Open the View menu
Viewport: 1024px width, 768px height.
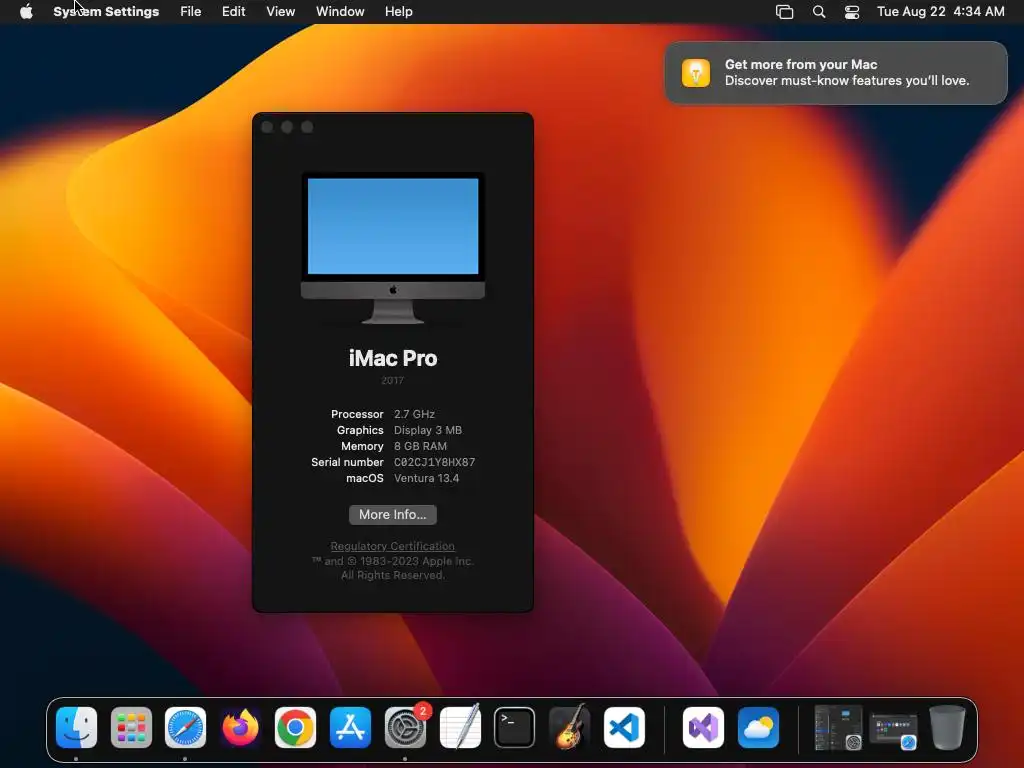[x=281, y=12]
